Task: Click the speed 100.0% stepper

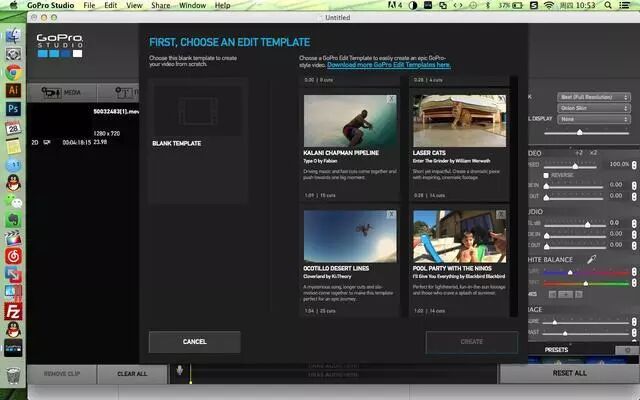Action: (x=634, y=164)
